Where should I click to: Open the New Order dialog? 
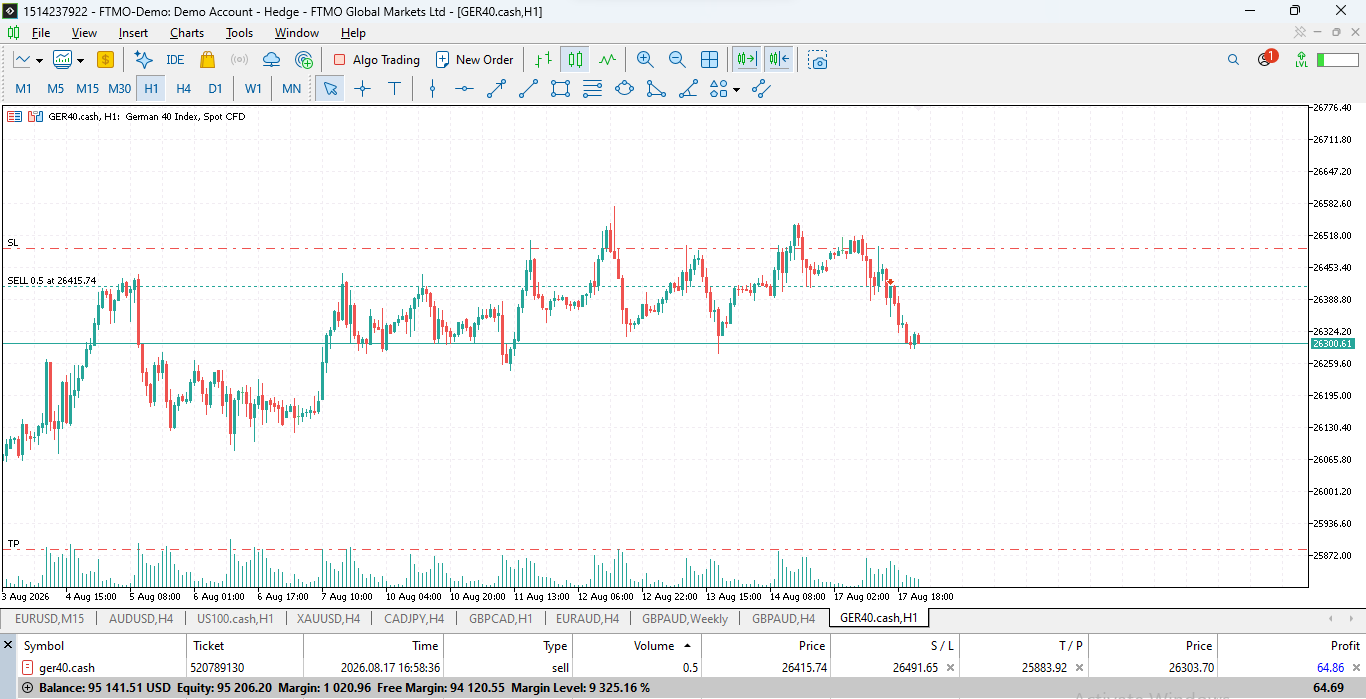coord(474,60)
